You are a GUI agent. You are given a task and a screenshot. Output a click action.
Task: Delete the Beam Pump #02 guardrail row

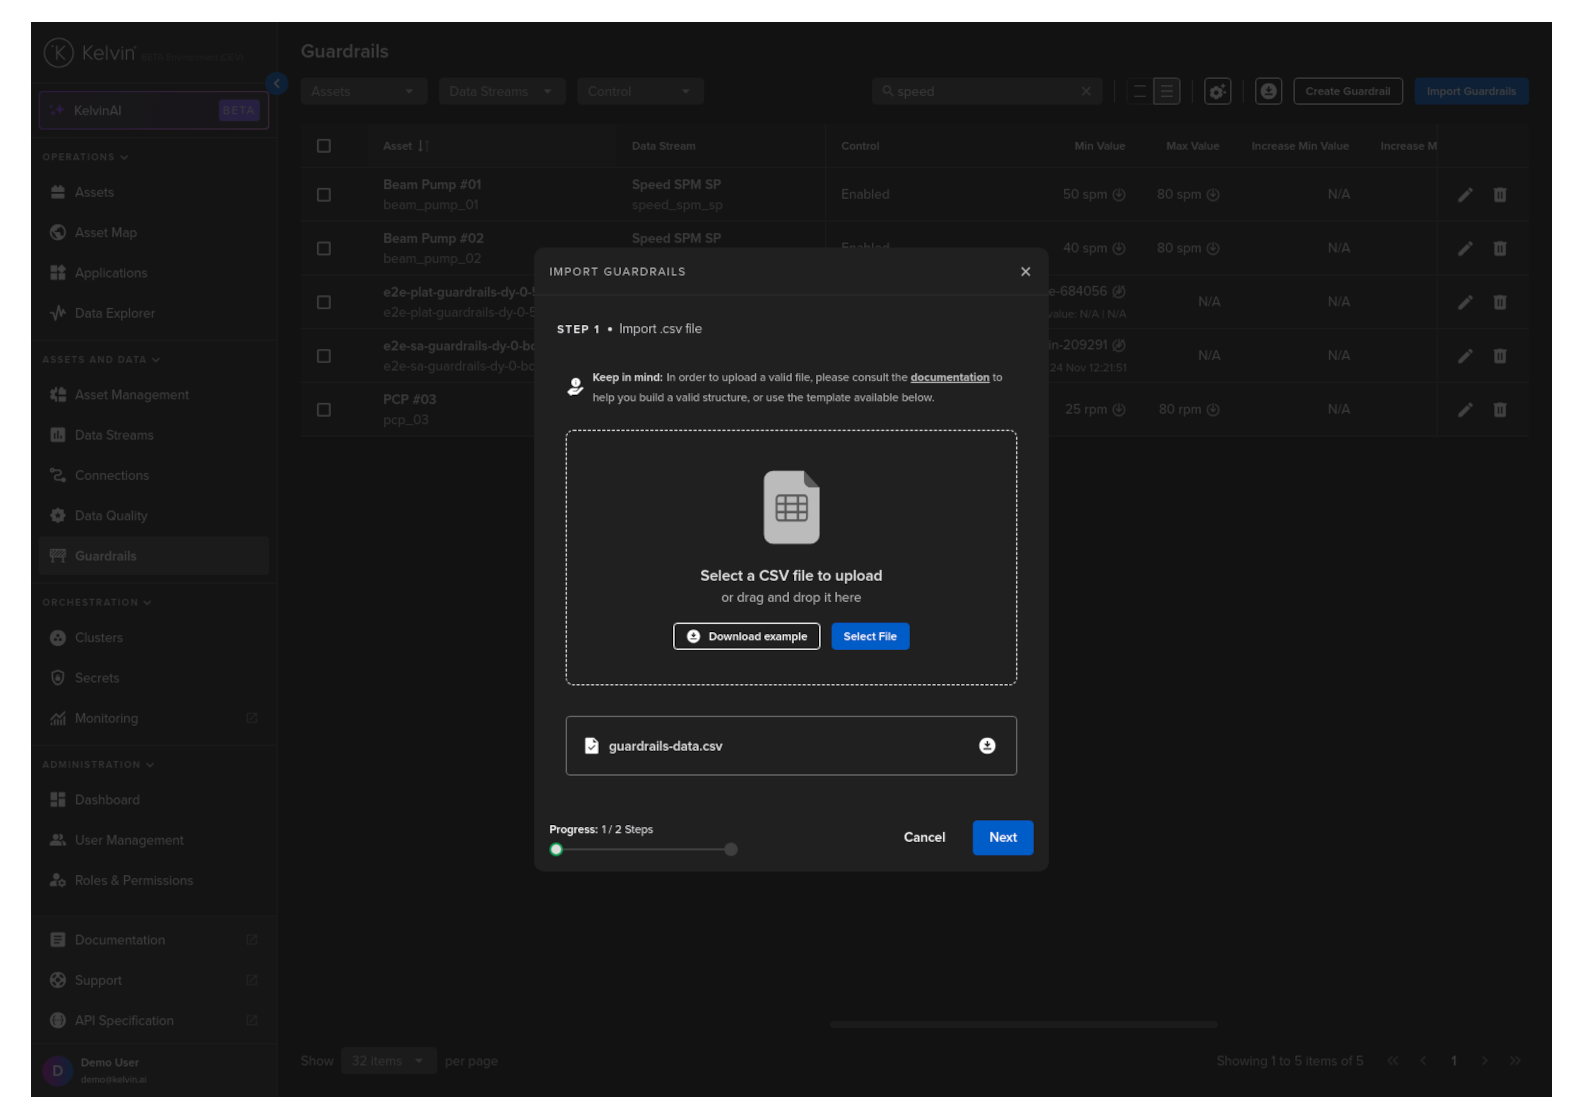coord(1499,249)
